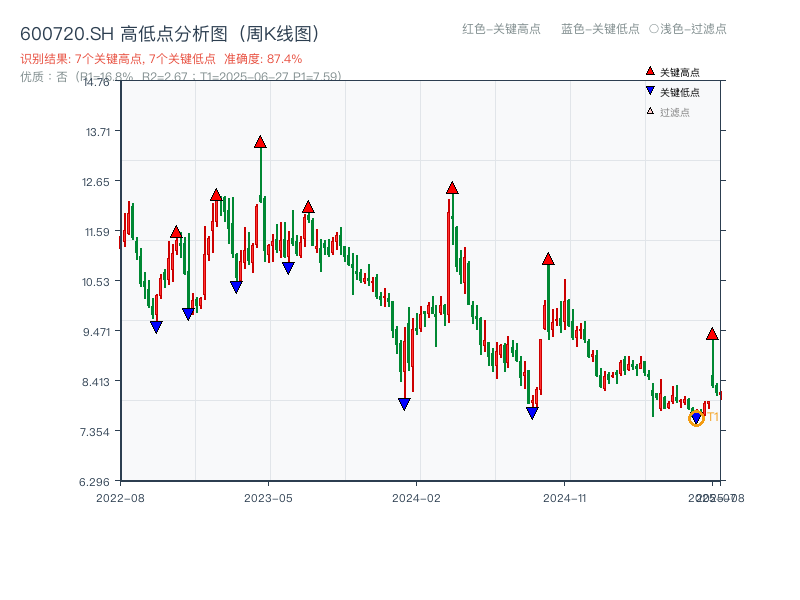Image resolution: width=800 pixels, height=600 pixels.
Task: Click the 2024-11 x-axis label
Action: click(564, 498)
